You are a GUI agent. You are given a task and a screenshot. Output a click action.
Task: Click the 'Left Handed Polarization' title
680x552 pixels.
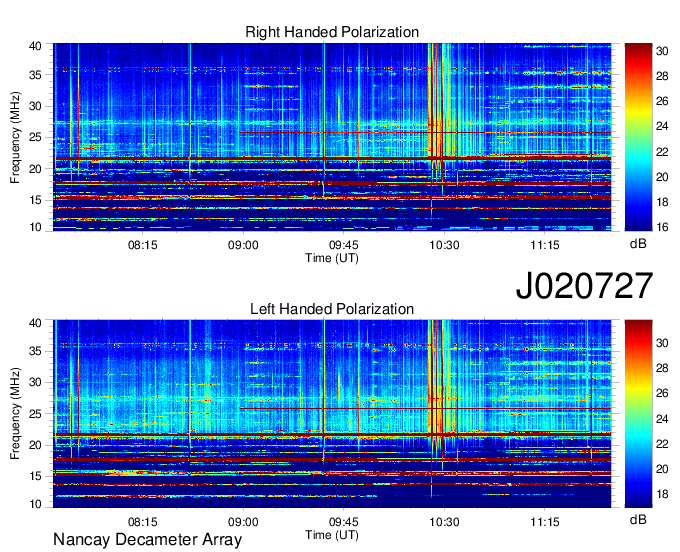pos(332,309)
